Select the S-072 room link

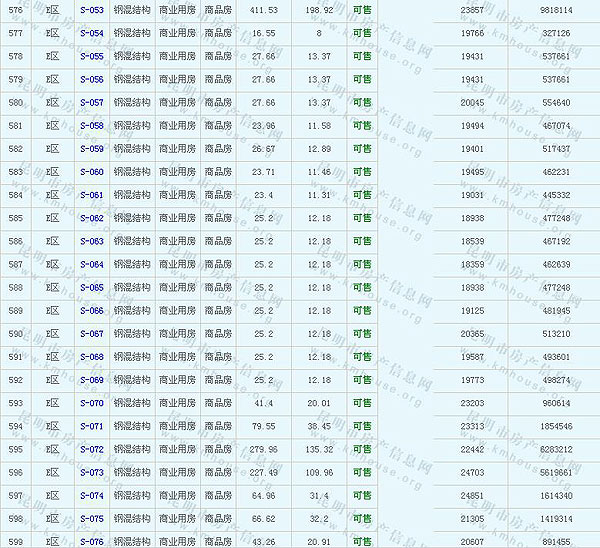[x=91, y=449]
